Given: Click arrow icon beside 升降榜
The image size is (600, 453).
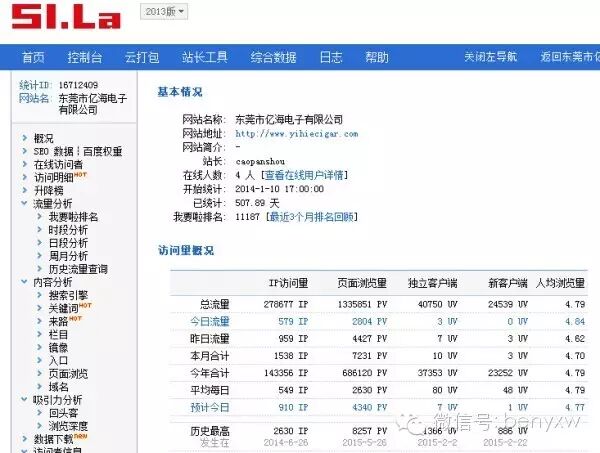Looking at the screenshot, I should tap(25, 190).
